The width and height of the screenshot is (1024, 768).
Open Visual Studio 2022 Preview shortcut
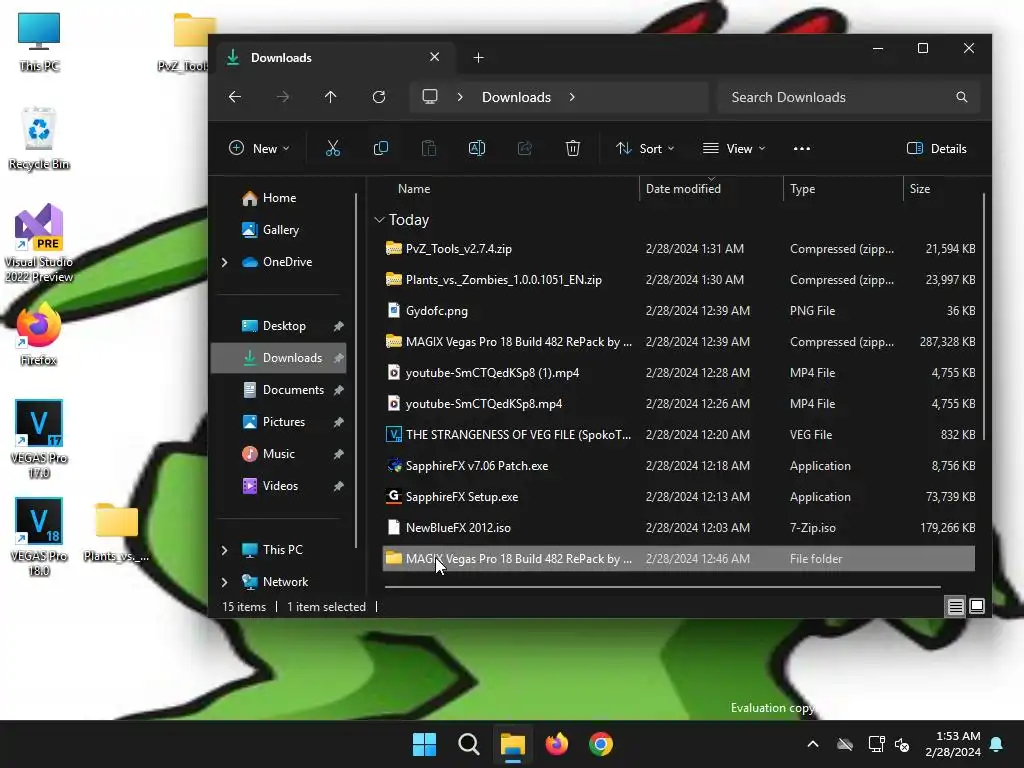click(x=39, y=242)
